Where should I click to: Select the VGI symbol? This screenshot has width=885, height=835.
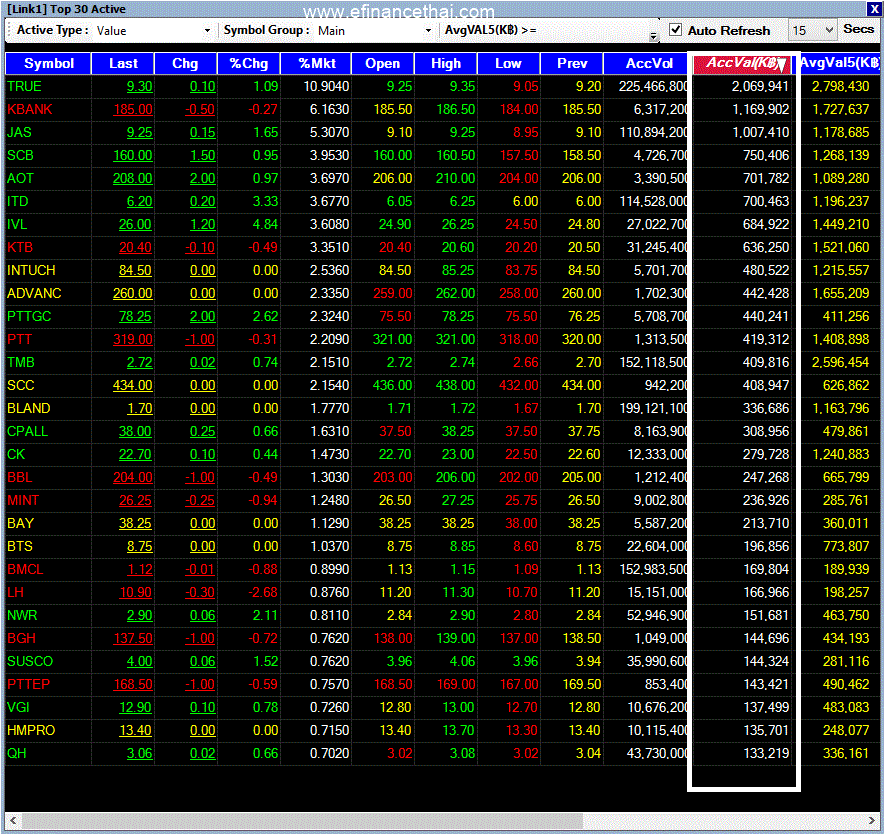click(18, 707)
